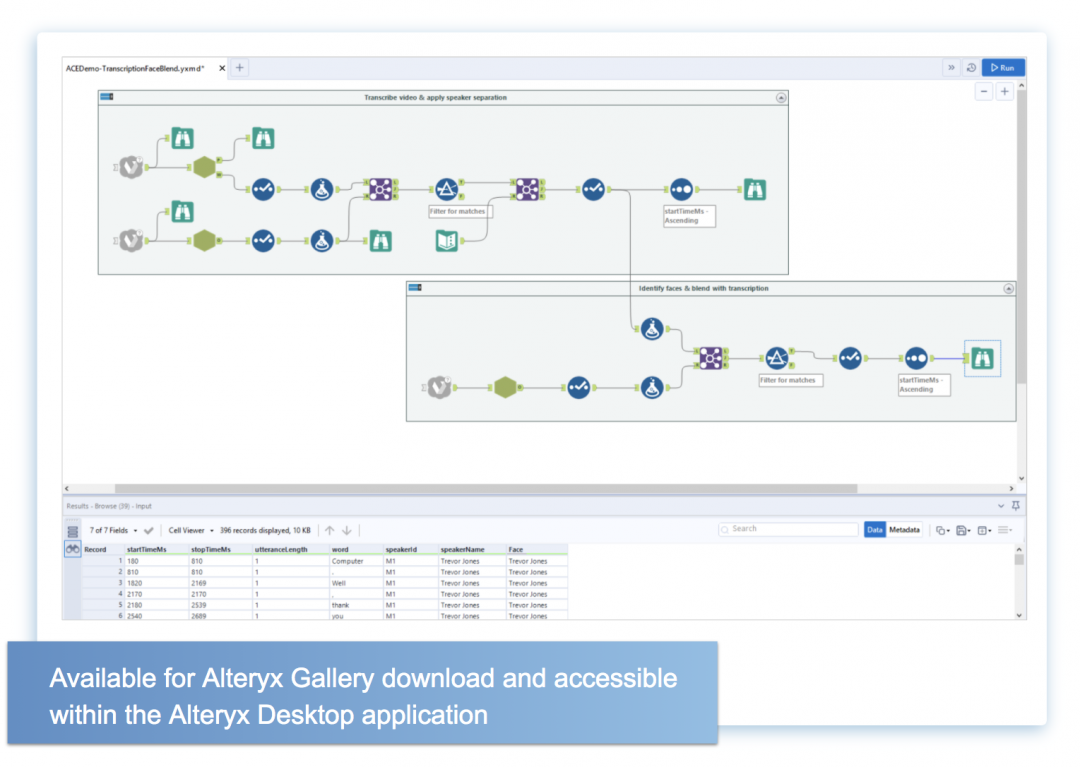Select the Sort tool in the Transcribe container

[x=681, y=189]
